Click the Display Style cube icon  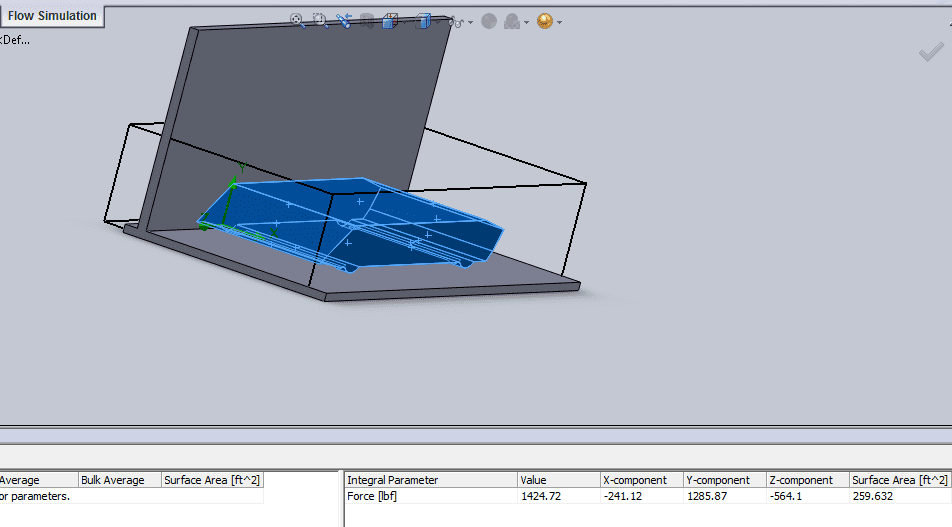coord(423,21)
